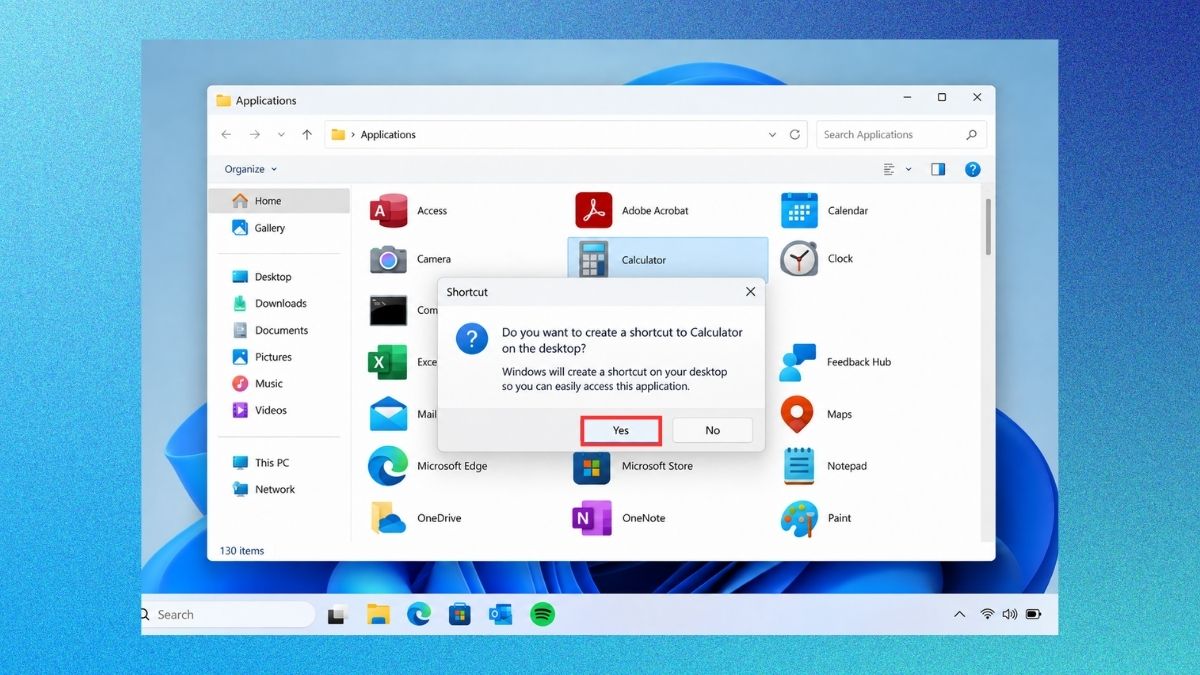1200x675 pixels.
Task: Click the file list vertical scrollbar
Action: click(x=988, y=226)
